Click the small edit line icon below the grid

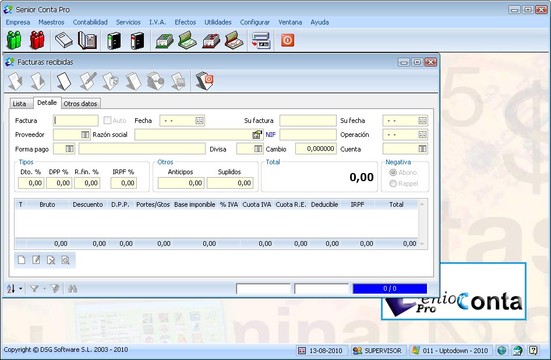click(36, 260)
